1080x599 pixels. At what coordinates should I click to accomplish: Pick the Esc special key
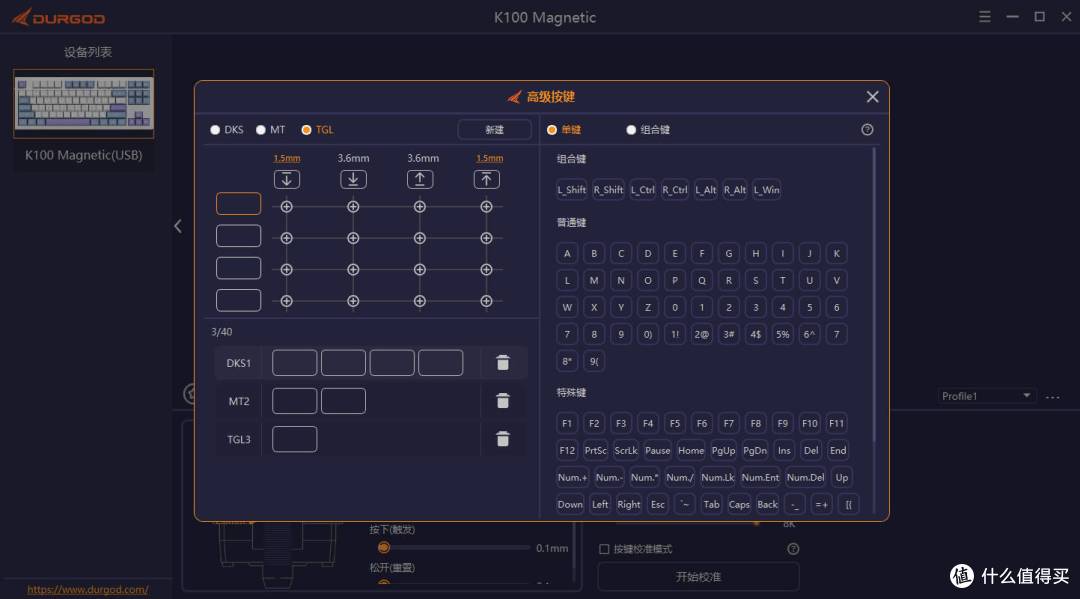click(658, 505)
